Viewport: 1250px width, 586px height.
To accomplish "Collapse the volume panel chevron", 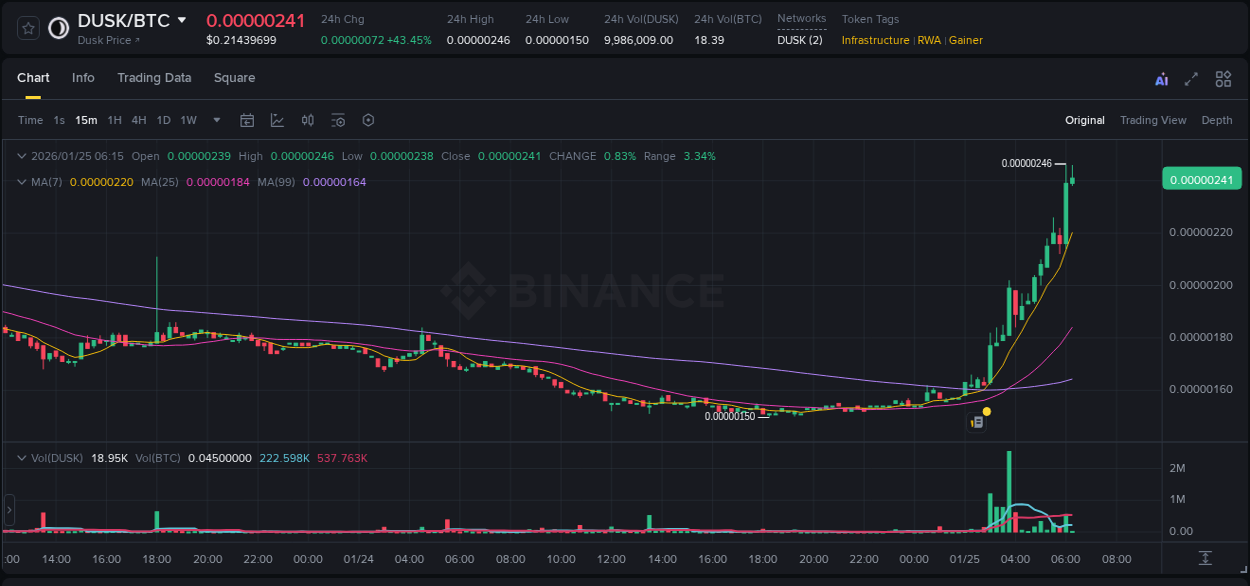I will (x=20, y=458).
